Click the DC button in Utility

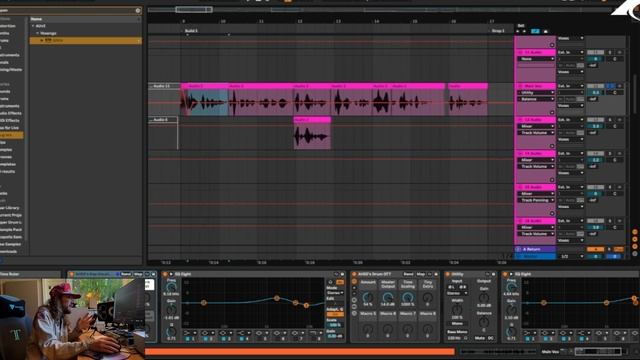coord(491,338)
